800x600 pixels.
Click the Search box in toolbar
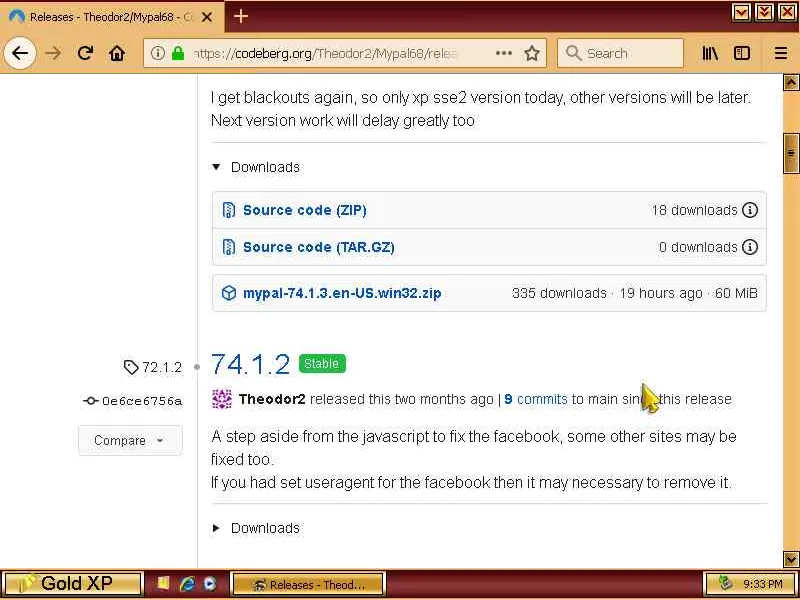click(x=620, y=53)
